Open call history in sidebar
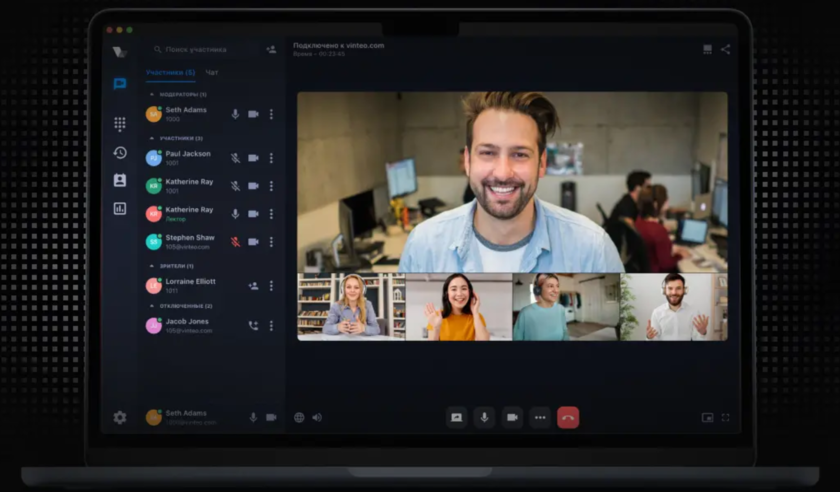 pyautogui.click(x=120, y=153)
